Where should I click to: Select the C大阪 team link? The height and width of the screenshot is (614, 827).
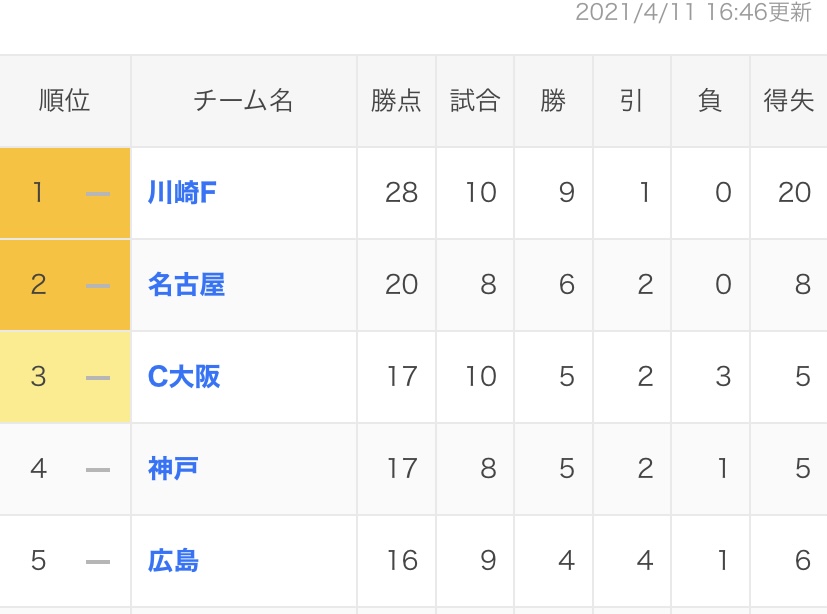[x=184, y=377]
